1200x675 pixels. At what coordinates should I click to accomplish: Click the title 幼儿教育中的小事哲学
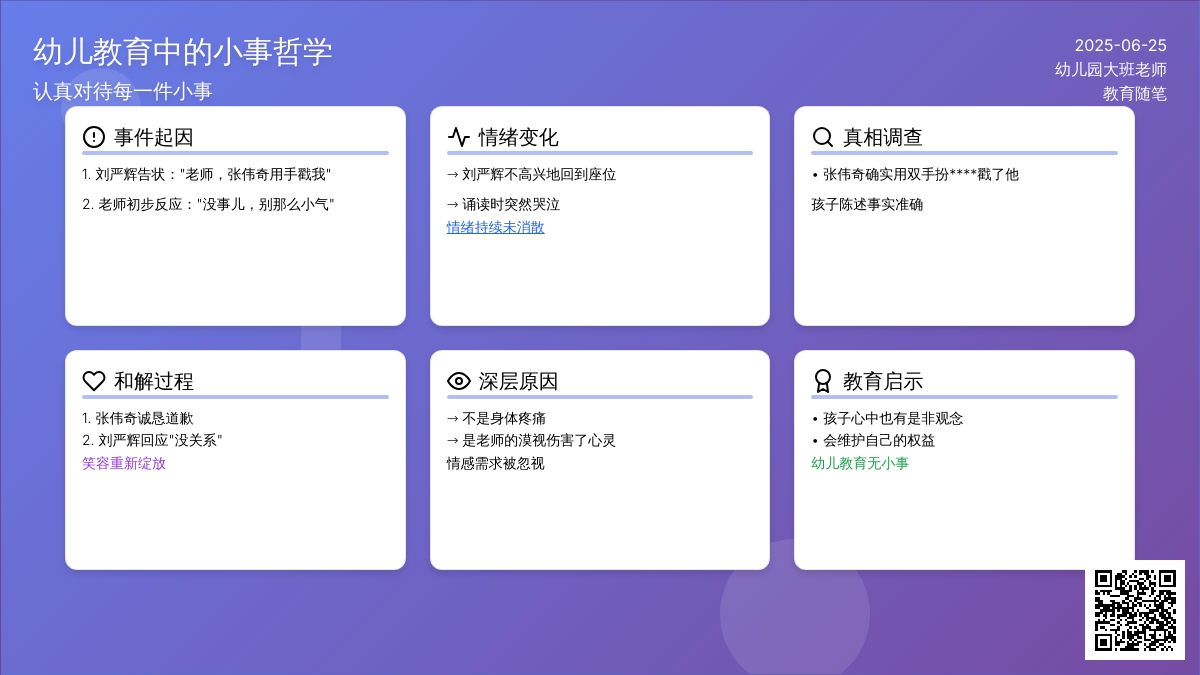point(183,51)
